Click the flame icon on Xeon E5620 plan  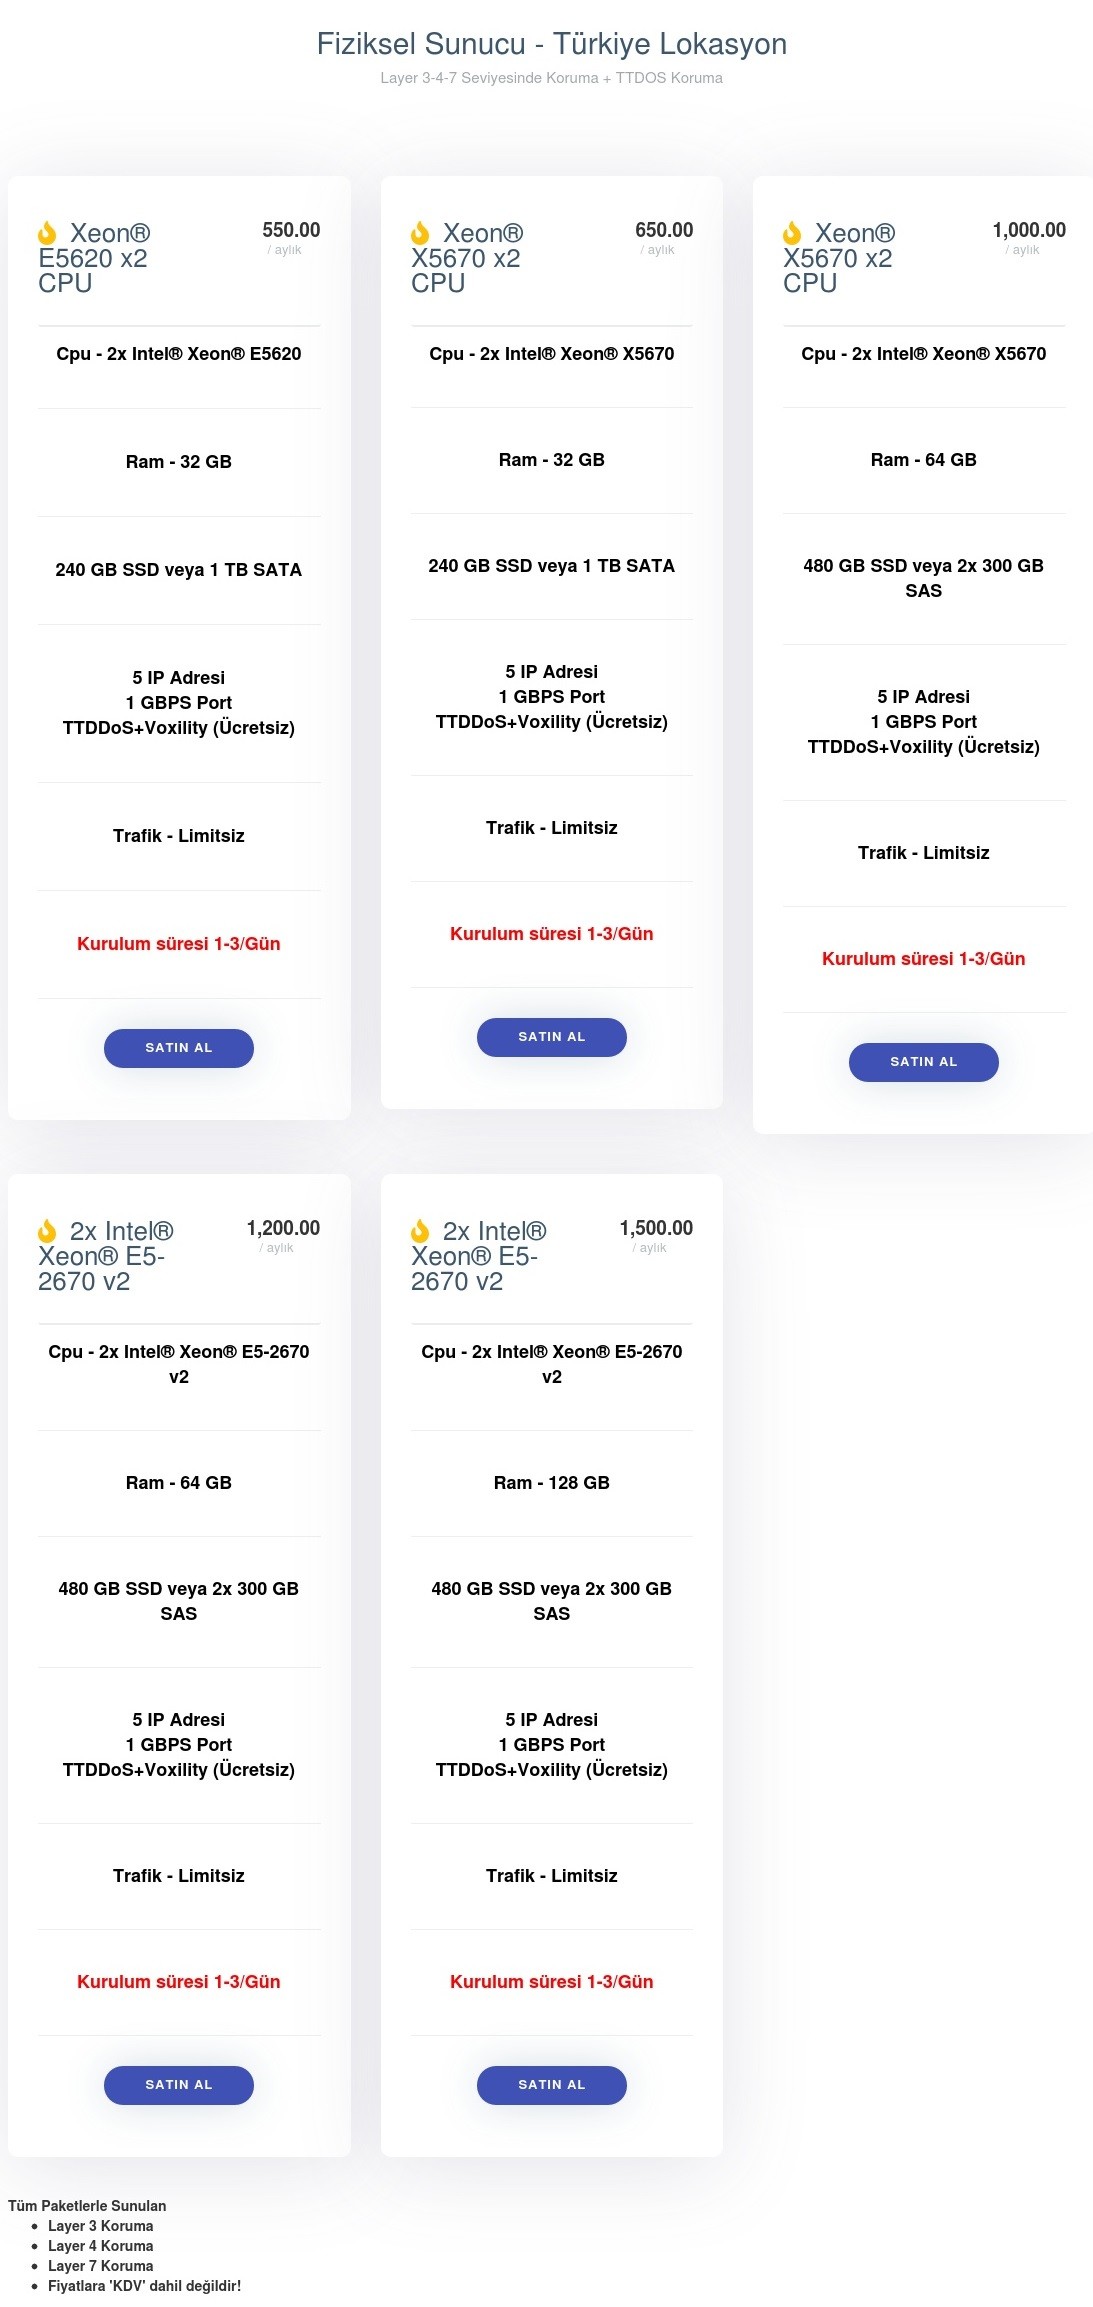point(47,234)
